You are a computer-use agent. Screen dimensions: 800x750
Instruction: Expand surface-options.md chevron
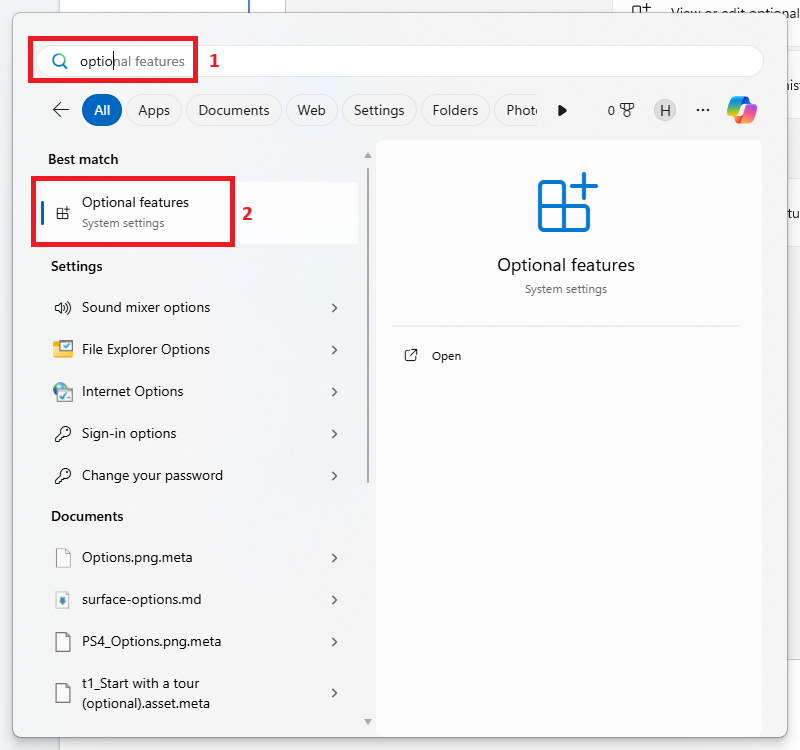(x=334, y=599)
